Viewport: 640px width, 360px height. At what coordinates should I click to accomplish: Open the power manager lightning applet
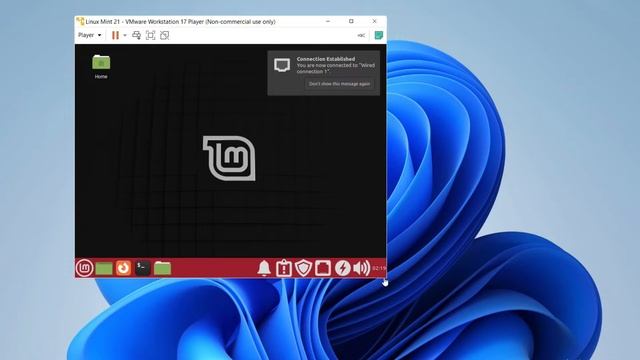coord(342,268)
